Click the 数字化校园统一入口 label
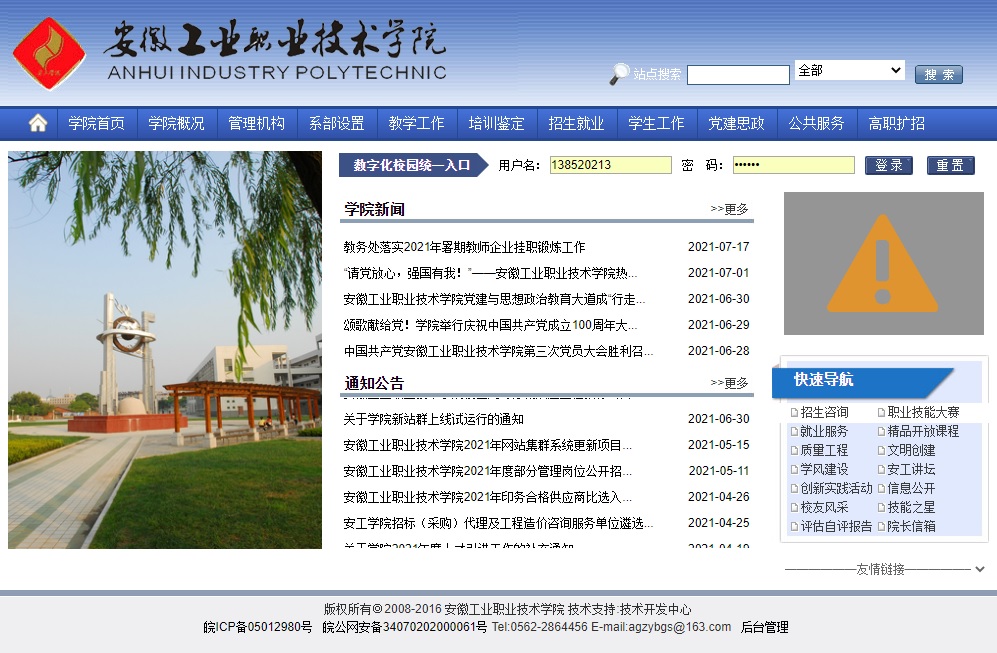Screen dimensions: 997x653 (412, 165)
